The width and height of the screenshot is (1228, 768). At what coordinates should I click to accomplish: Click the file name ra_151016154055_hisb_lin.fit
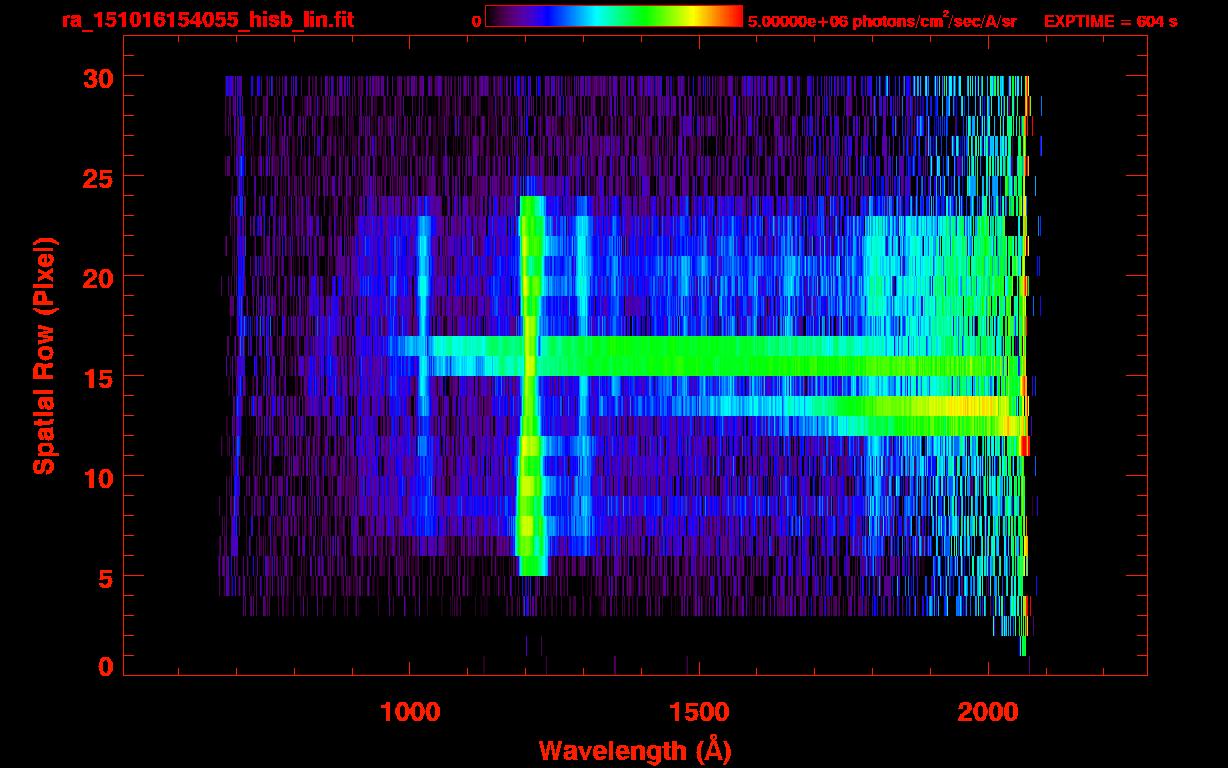(206, 20)
